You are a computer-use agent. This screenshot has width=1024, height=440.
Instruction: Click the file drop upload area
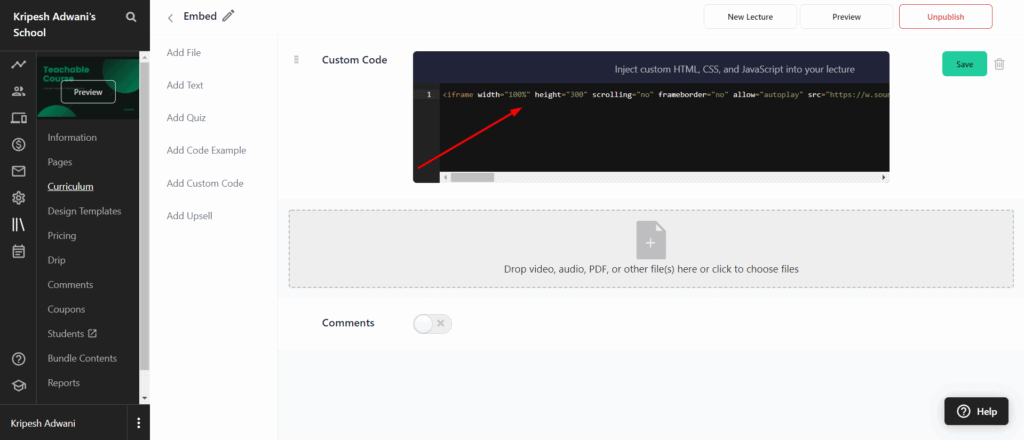point(651,249)
